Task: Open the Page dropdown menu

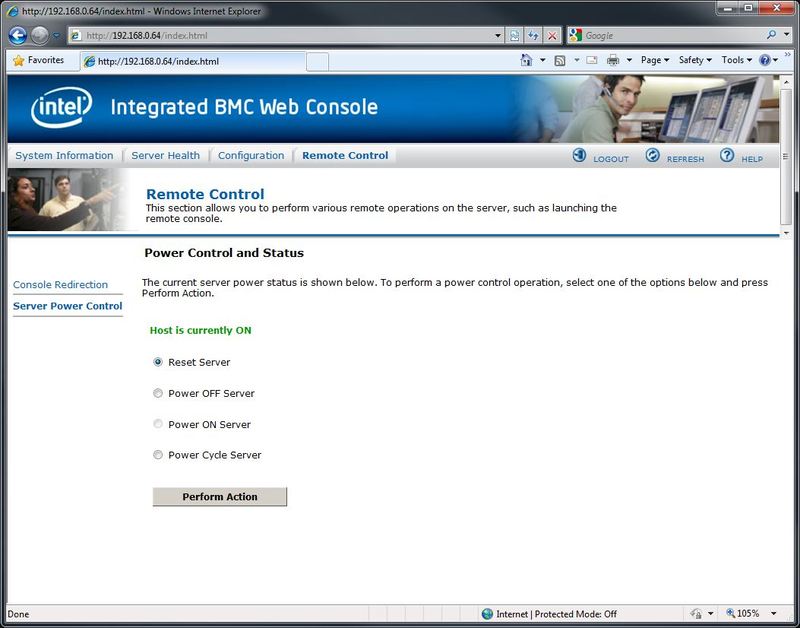Action: pyautogui.click(x=655, y=60)
